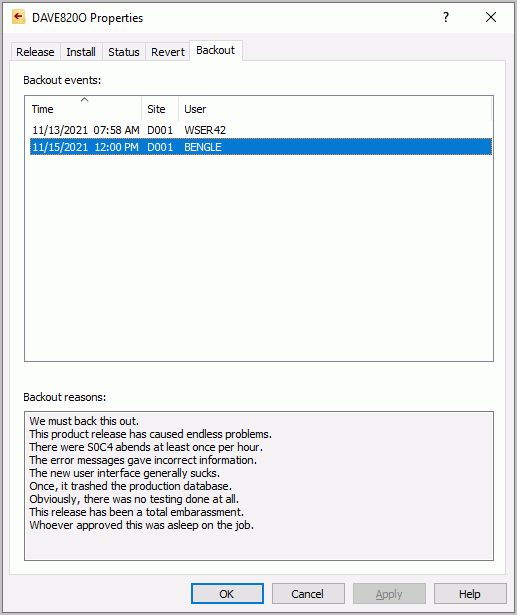This screenshot has width=517, height=615.
Task: Click the Help button
Action: tap(470, 594)
